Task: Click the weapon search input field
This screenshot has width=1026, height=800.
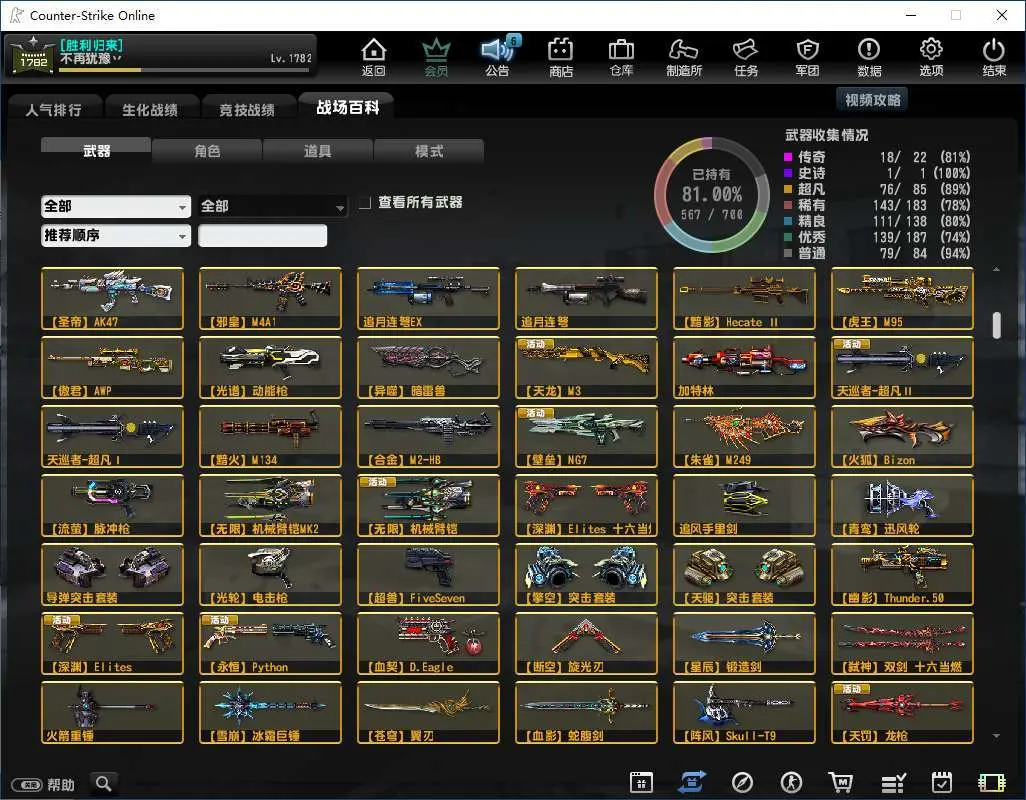Action: [262, 235]
